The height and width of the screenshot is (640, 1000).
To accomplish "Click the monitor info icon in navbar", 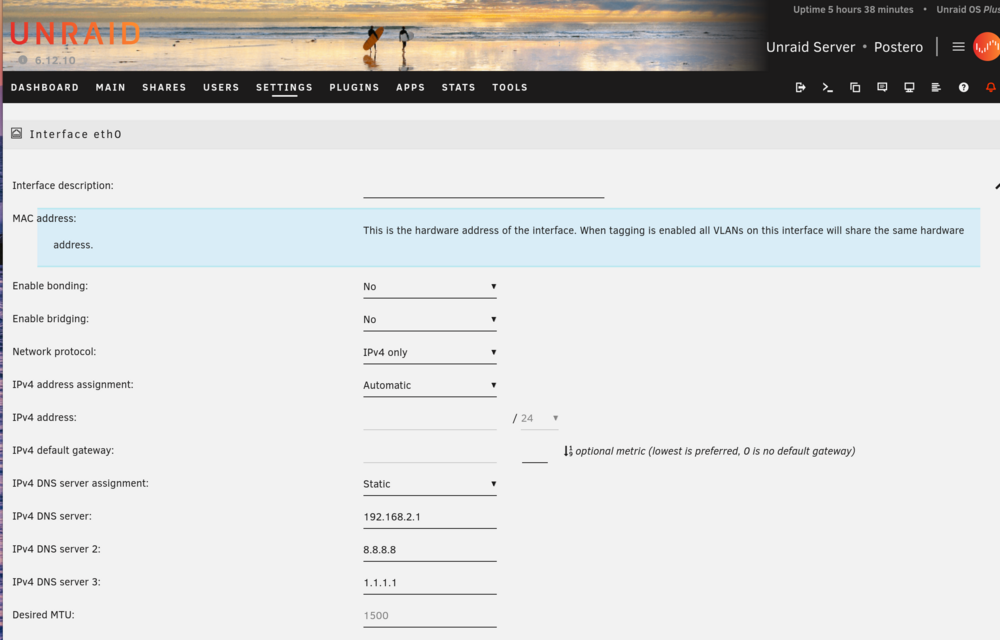I will coord(909,87).
